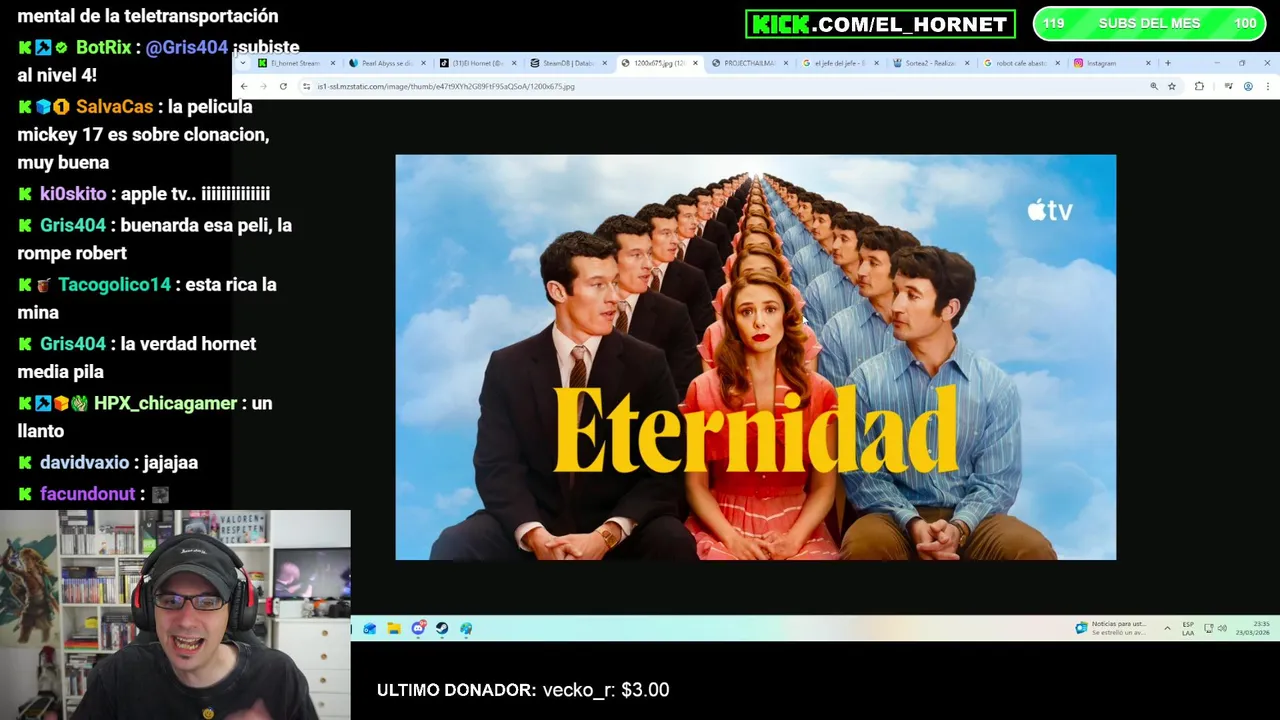Open the network status tray icon
Screen dimensions: 1280x720
tap(1209, 628)
